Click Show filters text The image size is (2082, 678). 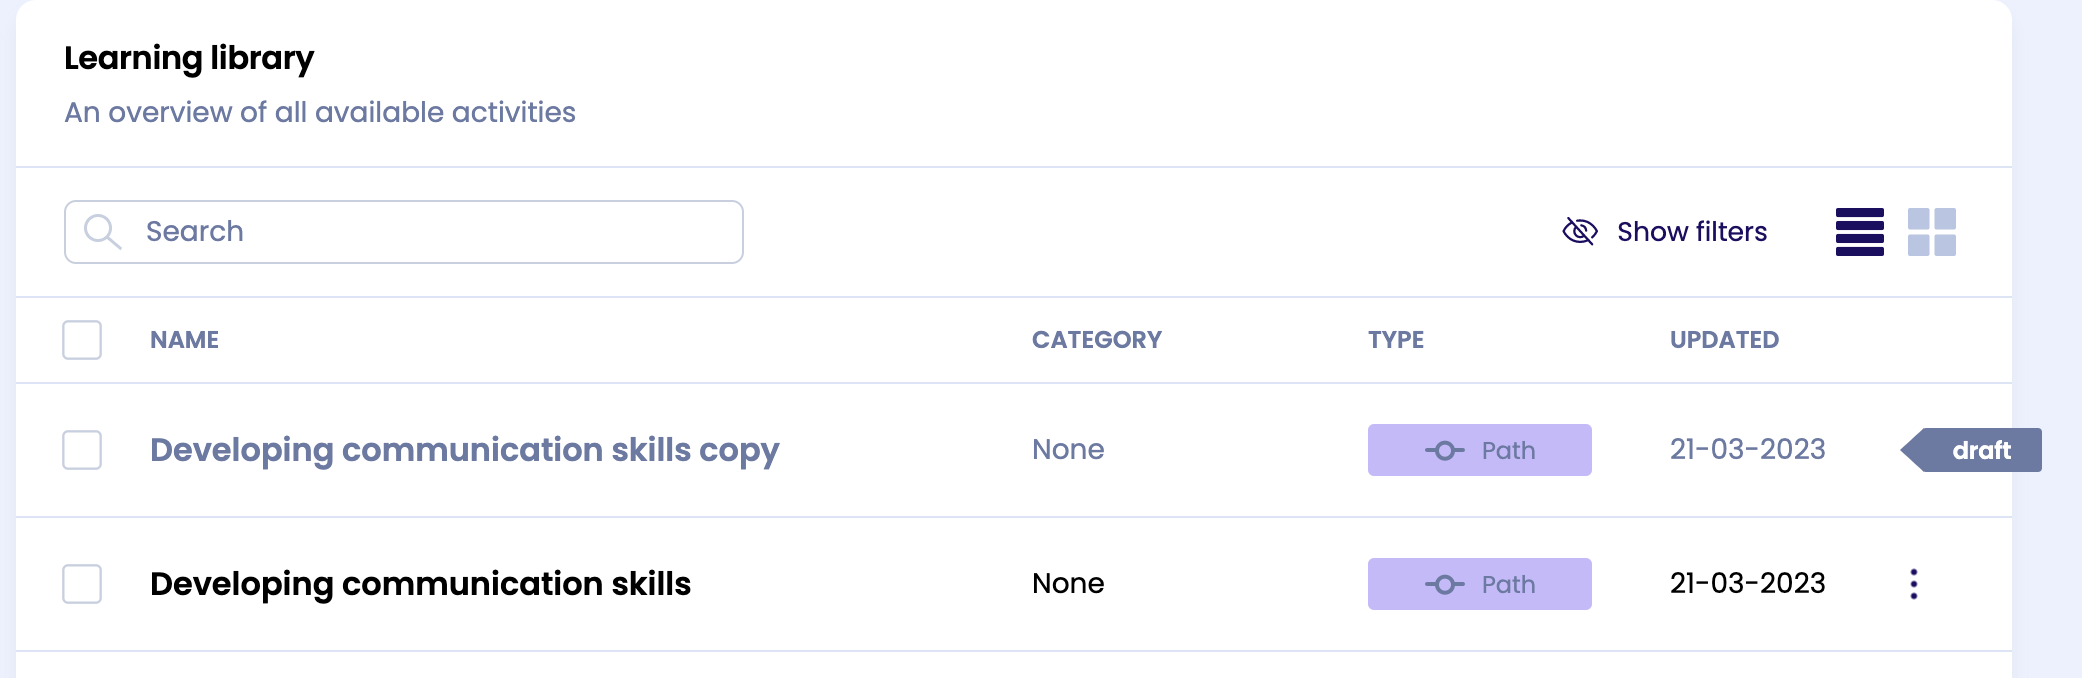point(1692,232)
